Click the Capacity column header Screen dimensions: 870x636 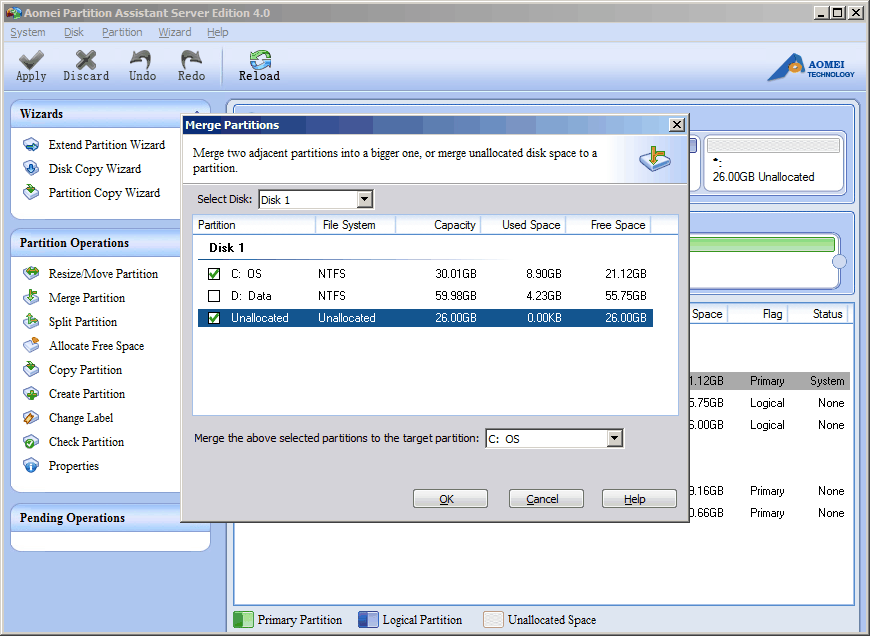point(438,225)
